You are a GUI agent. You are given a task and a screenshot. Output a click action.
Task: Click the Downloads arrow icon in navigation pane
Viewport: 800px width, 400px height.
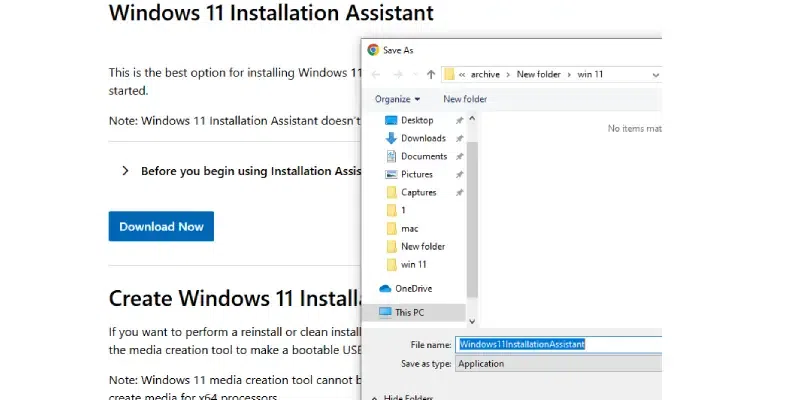pyautogui.click(x=391, y=138)
